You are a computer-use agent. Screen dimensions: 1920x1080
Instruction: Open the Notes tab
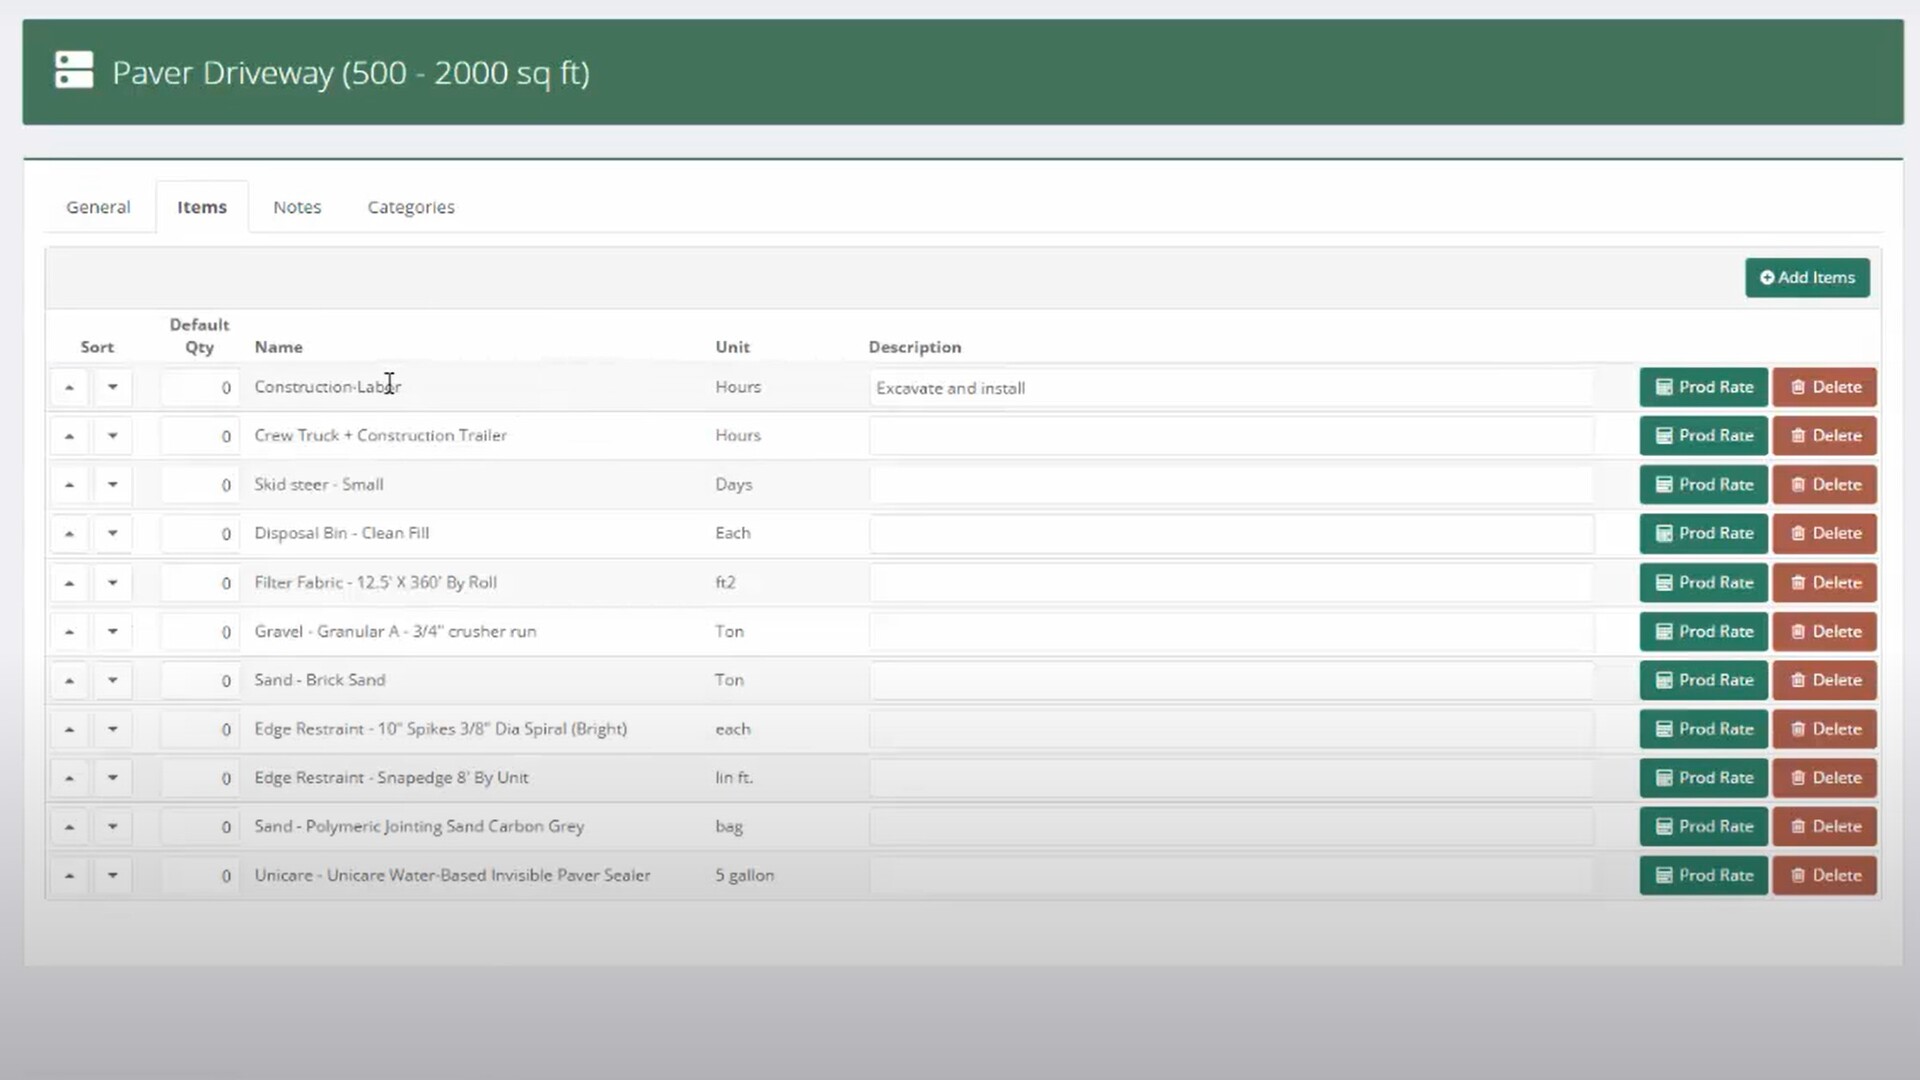tap(297, 207)
